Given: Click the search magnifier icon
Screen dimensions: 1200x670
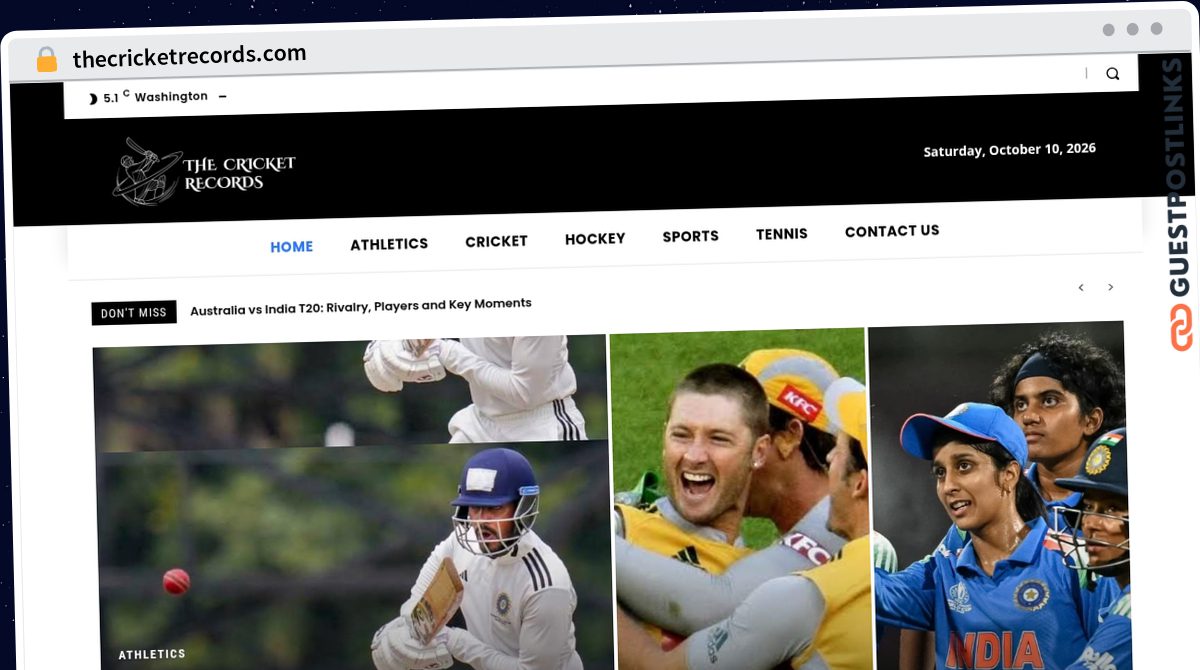Looking at the screenshot, I should pyautogui.click(x=1112, y=73).
